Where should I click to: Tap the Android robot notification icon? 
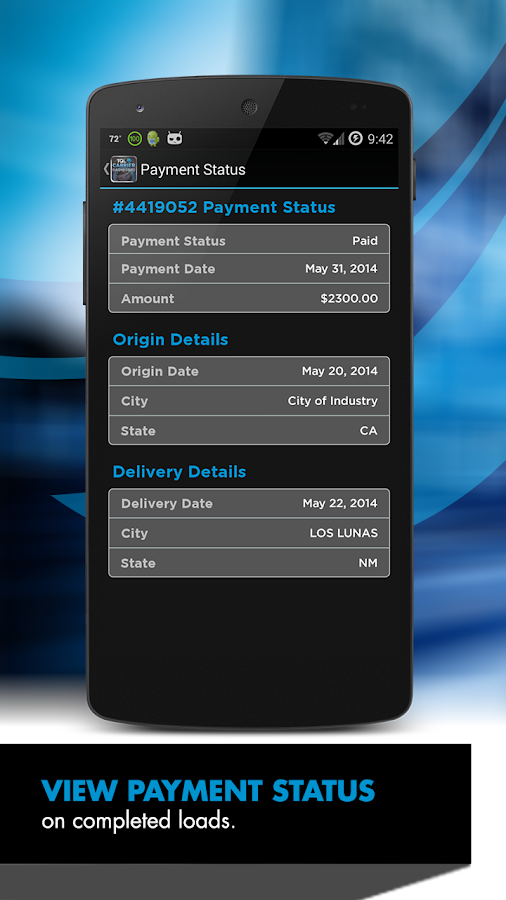point(153,138)
